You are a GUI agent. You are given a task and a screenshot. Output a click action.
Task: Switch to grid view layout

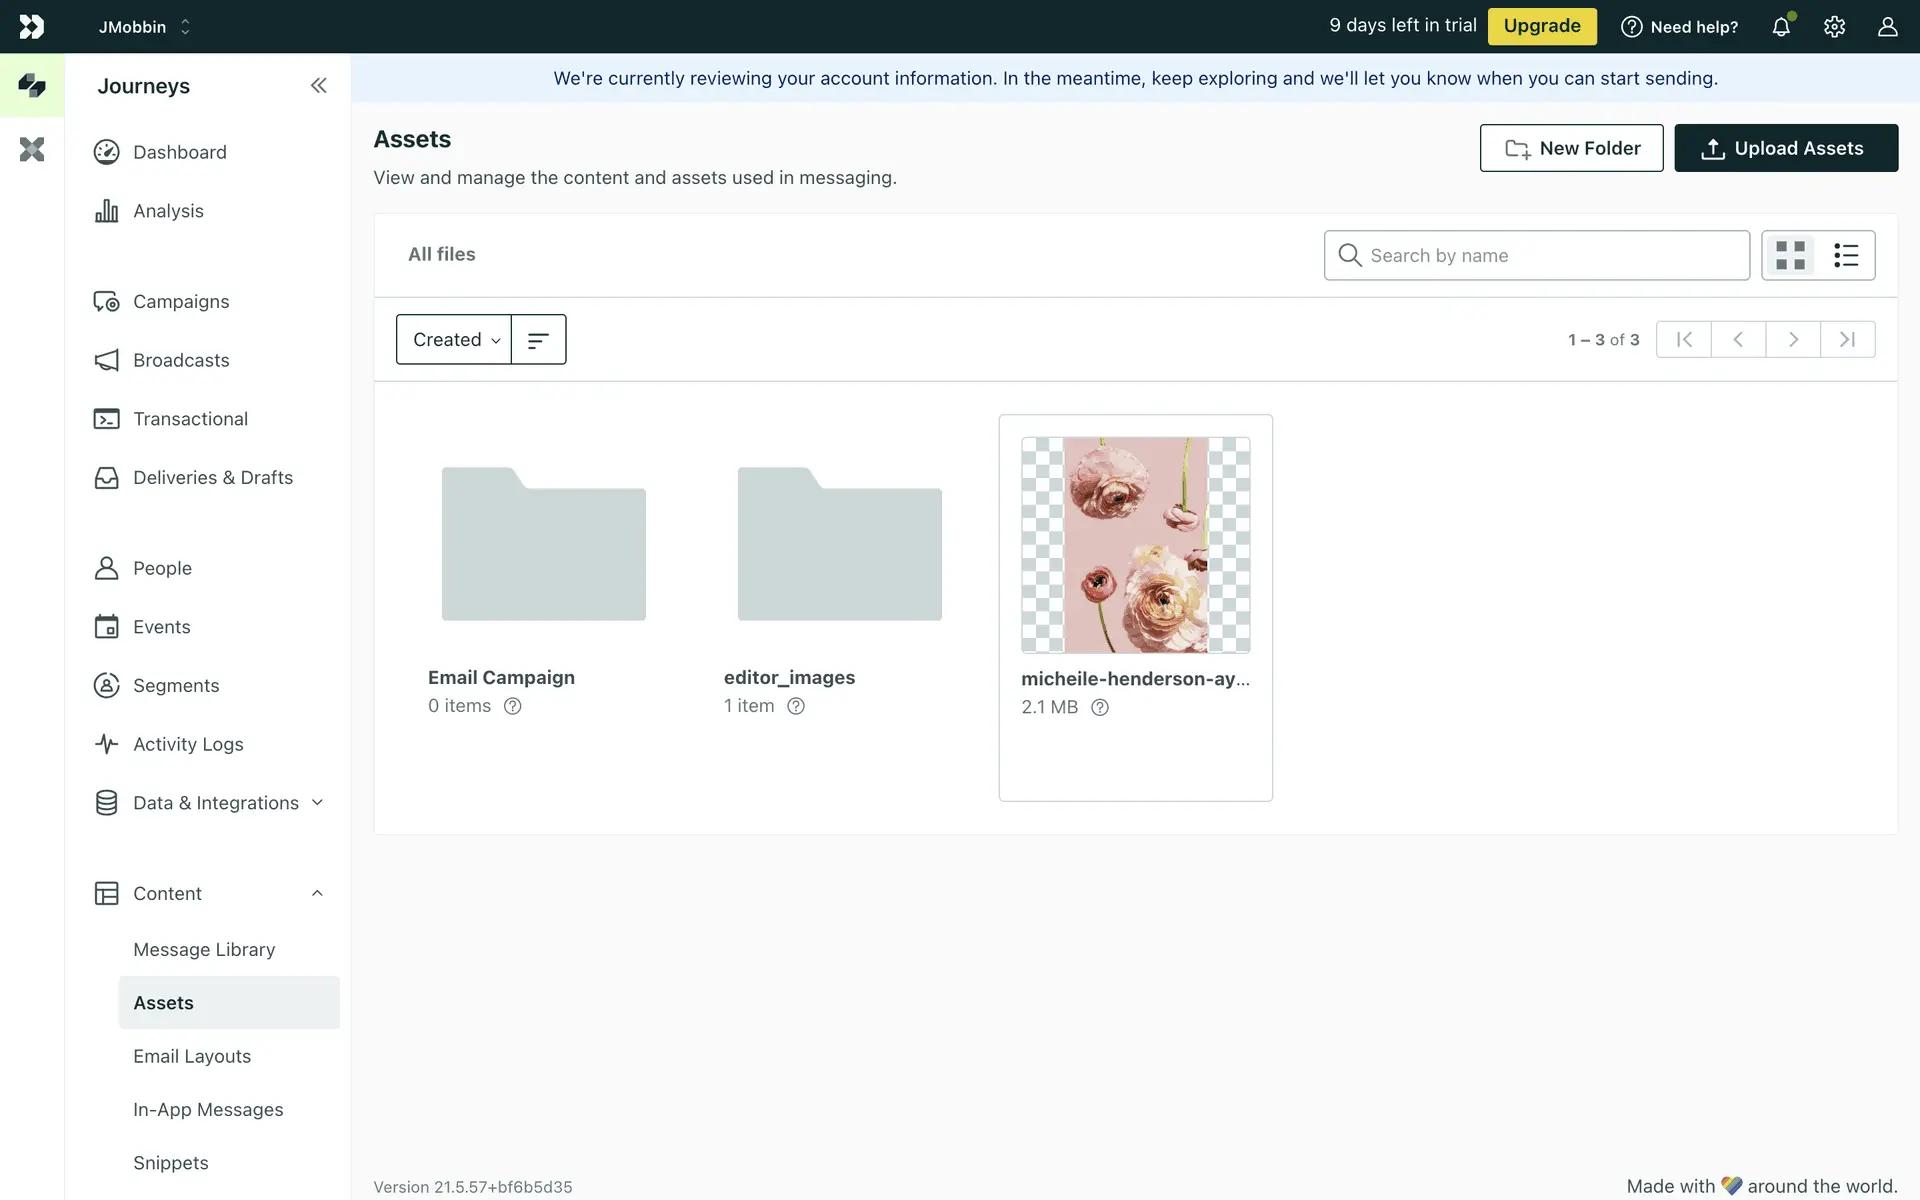[1790, 255]
